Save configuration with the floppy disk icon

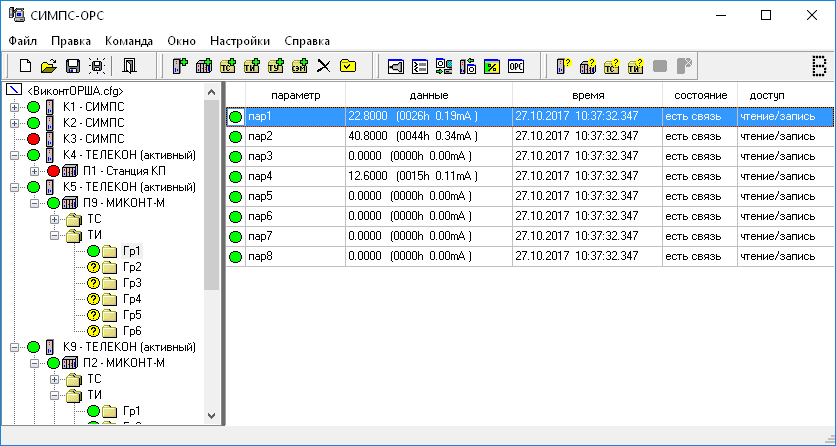tap(73, 67)
